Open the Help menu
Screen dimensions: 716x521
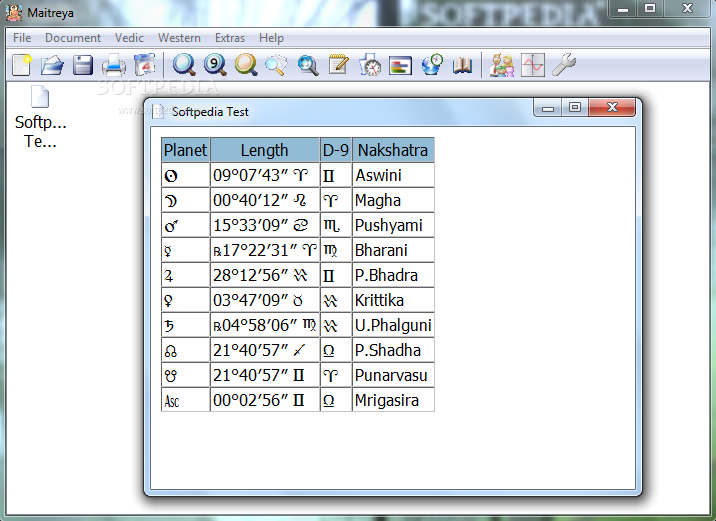coord(271,38)
